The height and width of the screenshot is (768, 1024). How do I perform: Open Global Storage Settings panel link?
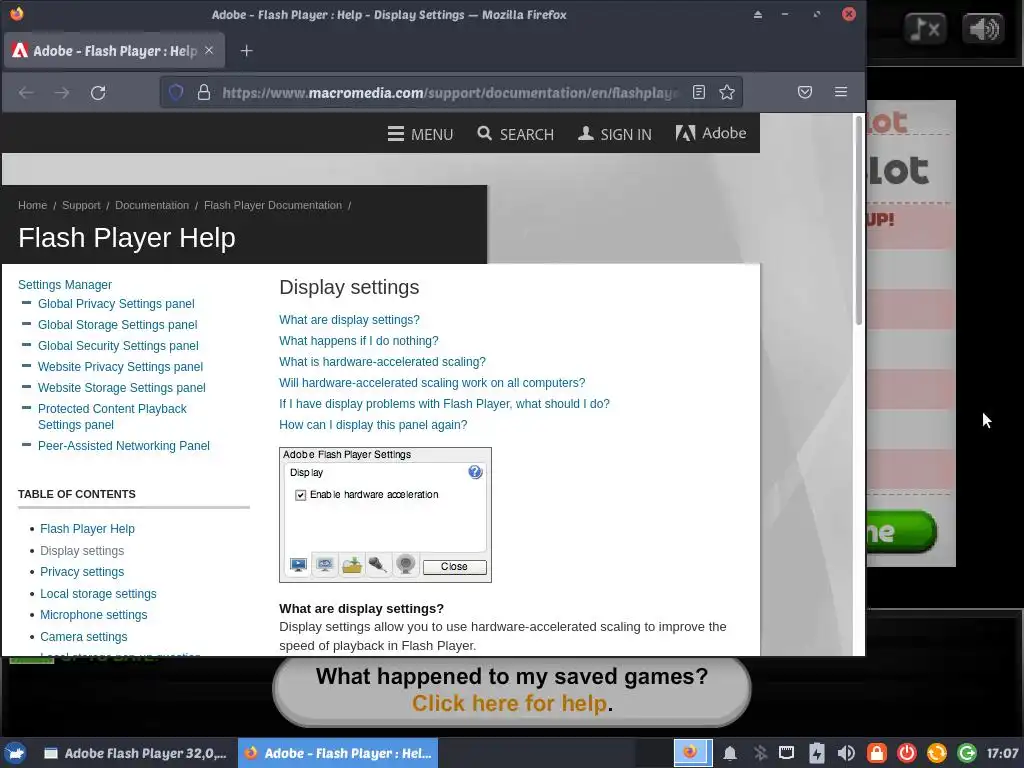[x=118, y=325]
